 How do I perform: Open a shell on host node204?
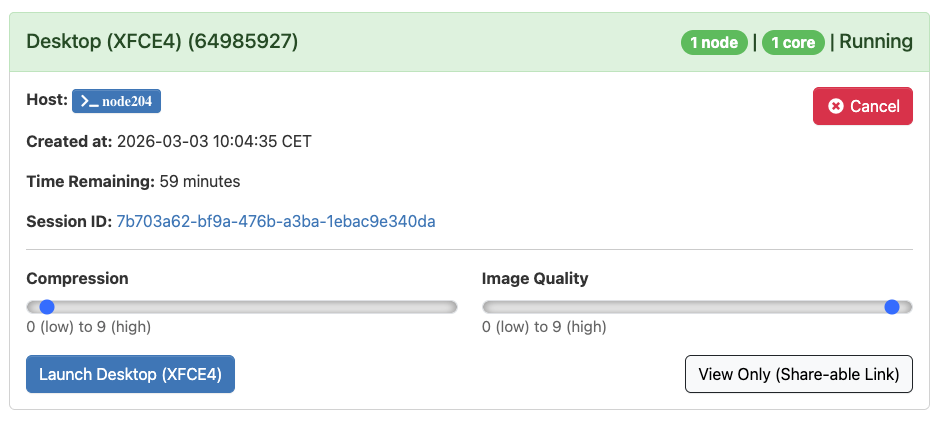117,101
